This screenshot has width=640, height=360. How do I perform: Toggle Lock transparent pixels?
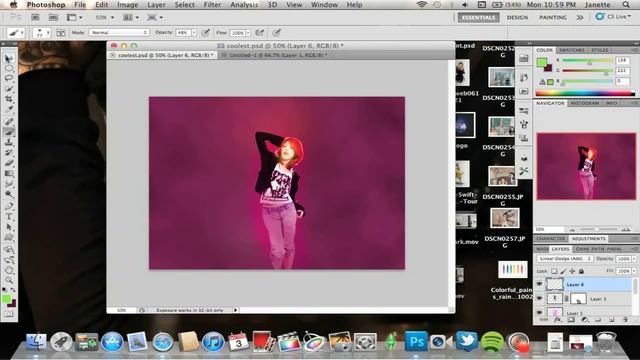(x=554, y=271)
